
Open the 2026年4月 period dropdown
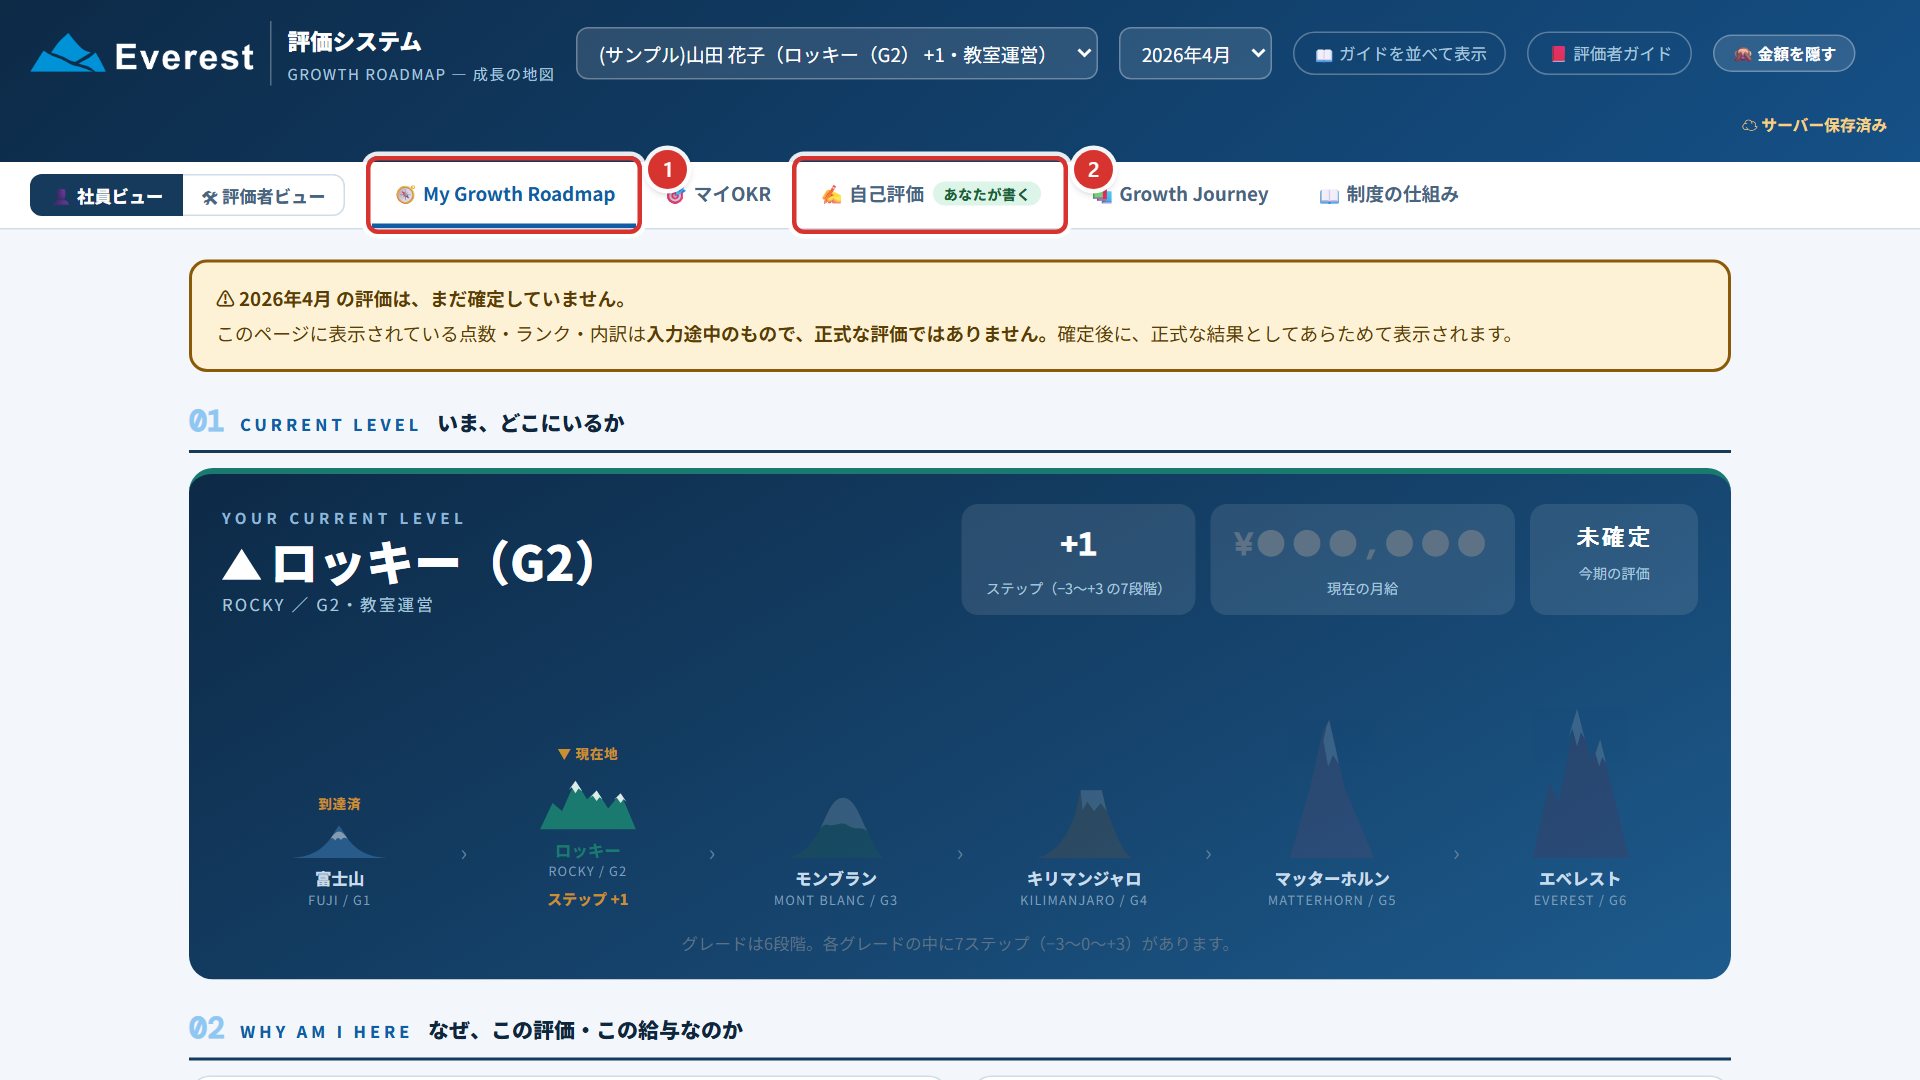(1195, 54)
